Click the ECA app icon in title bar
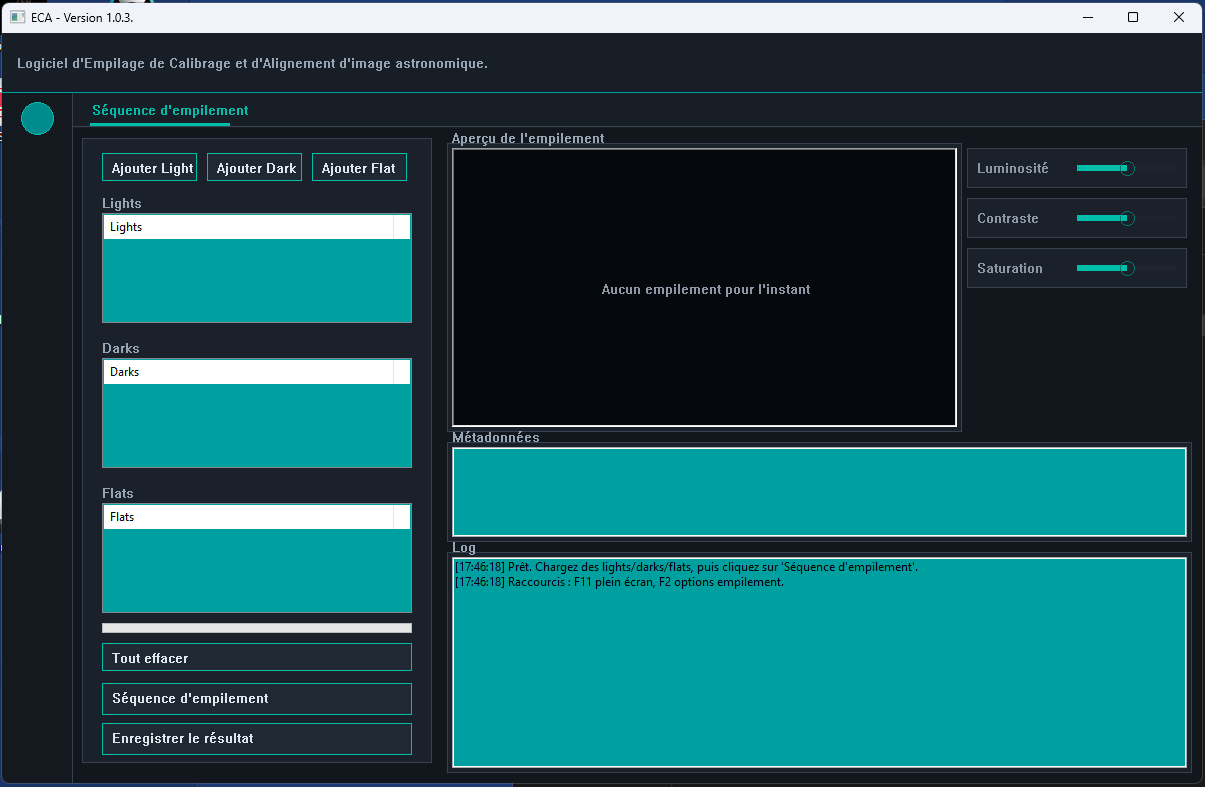1205x787 pixels. (17, 17)
